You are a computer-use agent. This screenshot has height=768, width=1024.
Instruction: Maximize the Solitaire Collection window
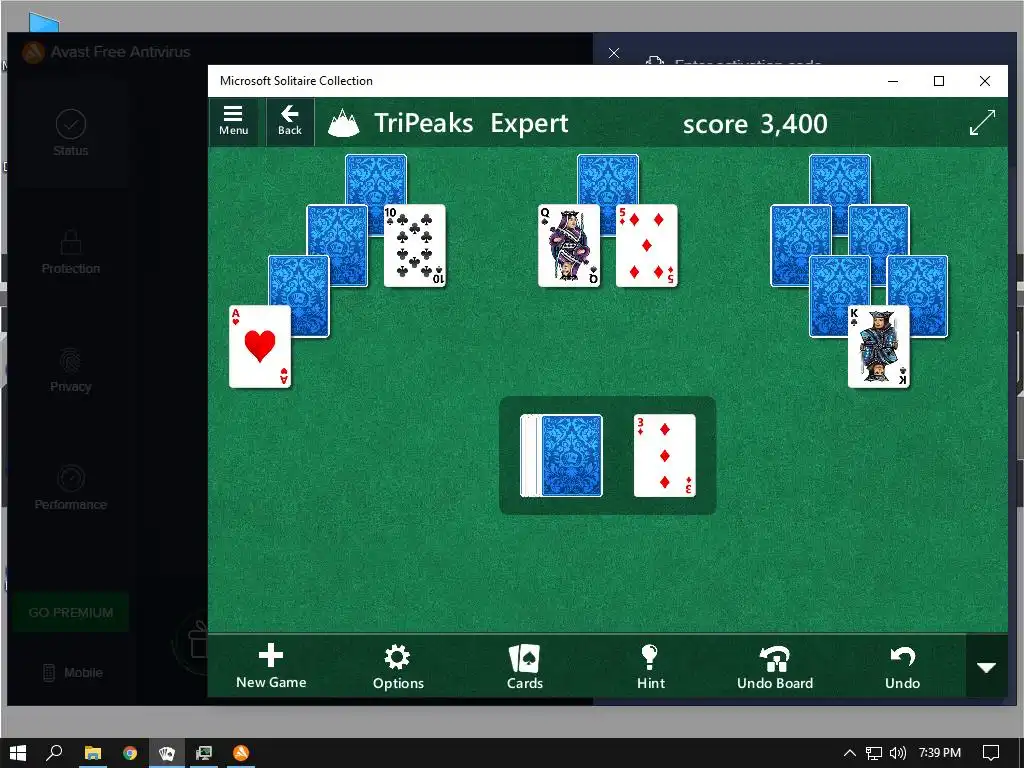(x=938, y=81)
